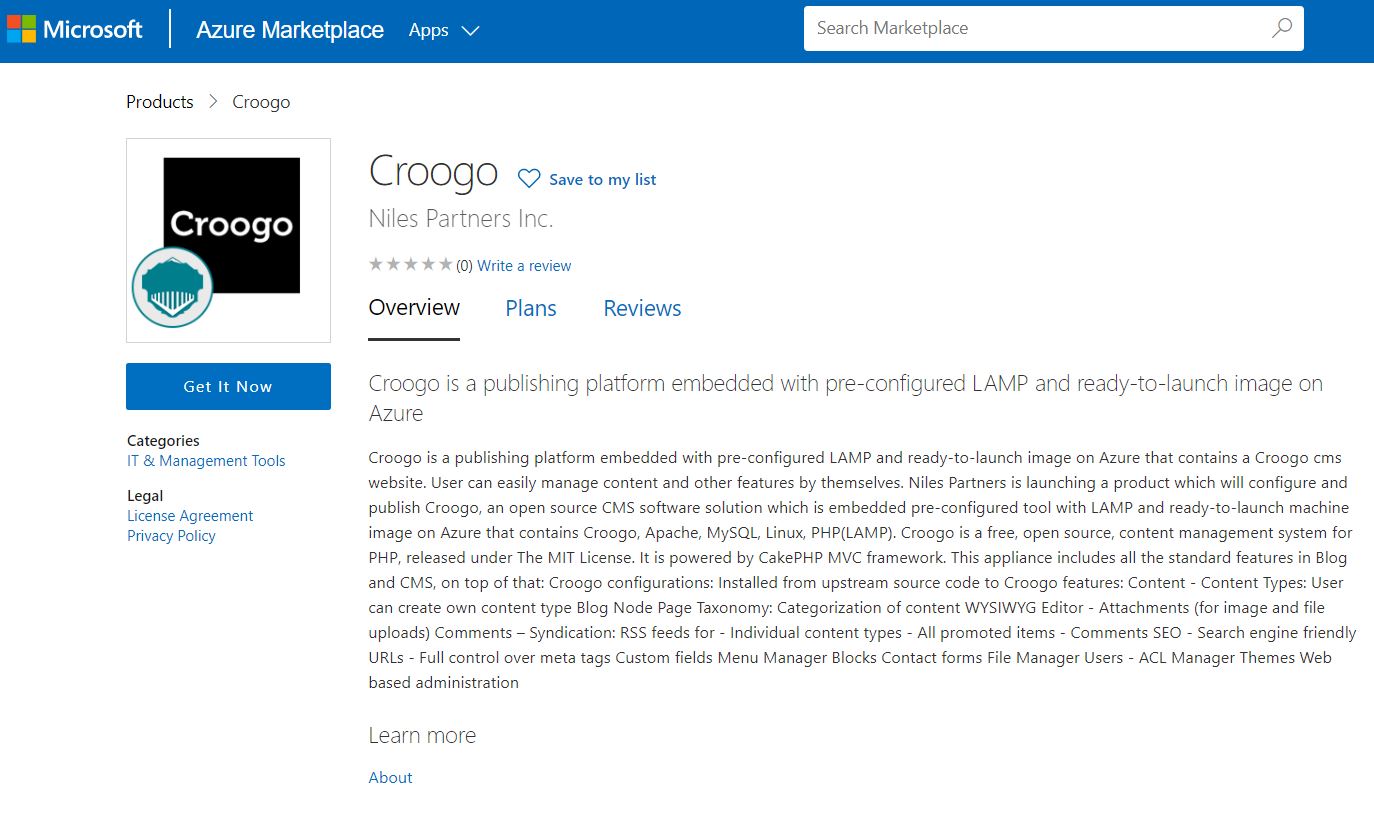Image resolution: width=1374 pixels, height=813 pixels.
Task: Click the star rating row
Action: point(410,265)
